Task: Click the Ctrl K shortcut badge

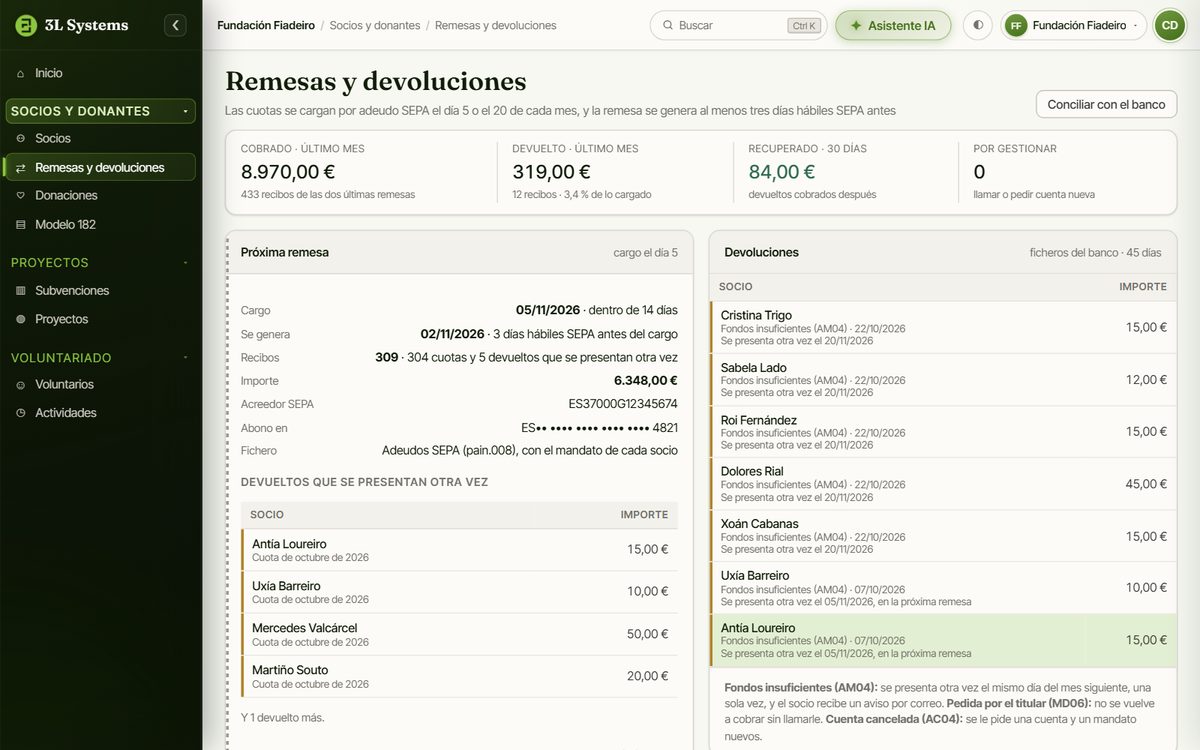Action: coord(803,26)
